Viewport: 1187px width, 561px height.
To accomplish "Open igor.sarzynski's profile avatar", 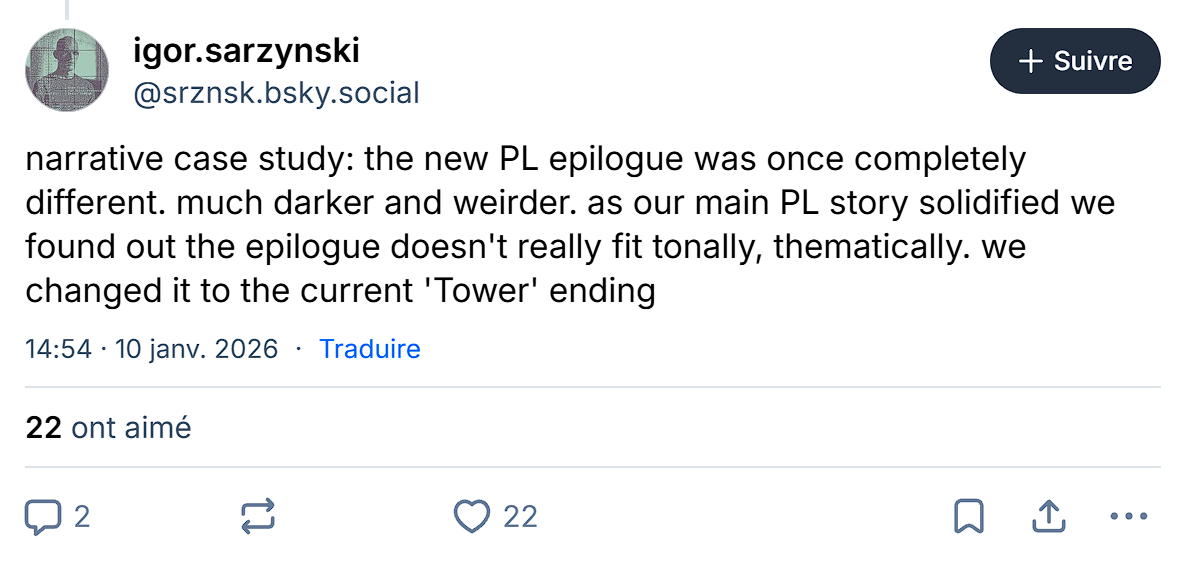I will pyautogui.click(x=67, y=69).
